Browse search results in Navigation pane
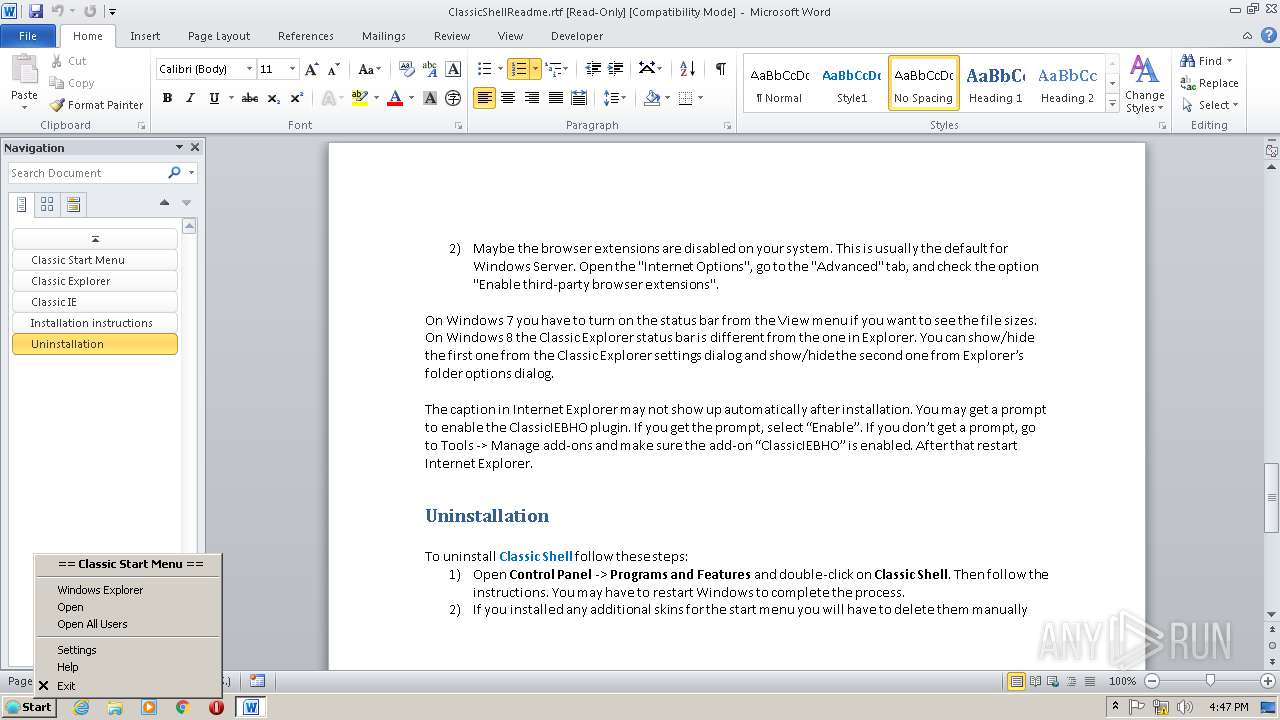Image resolution: width=1280 pixels, height=720 pixels. (x=73, y=205)
